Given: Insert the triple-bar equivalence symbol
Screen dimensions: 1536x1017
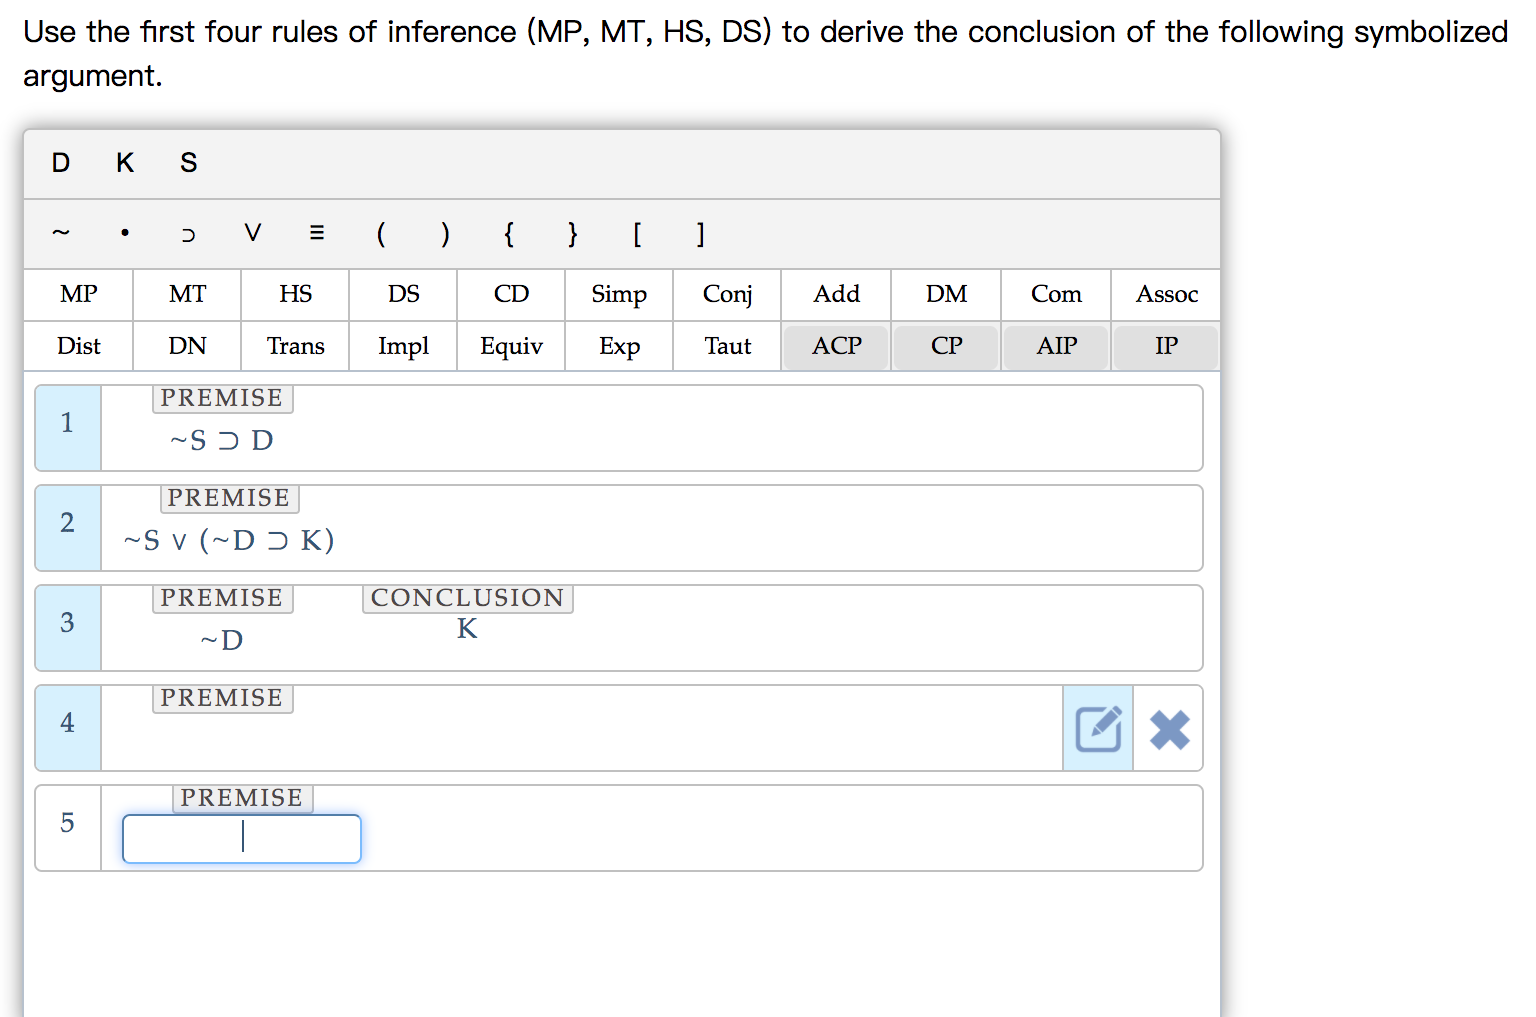Looking at the screenshot, I should point(316,234).
